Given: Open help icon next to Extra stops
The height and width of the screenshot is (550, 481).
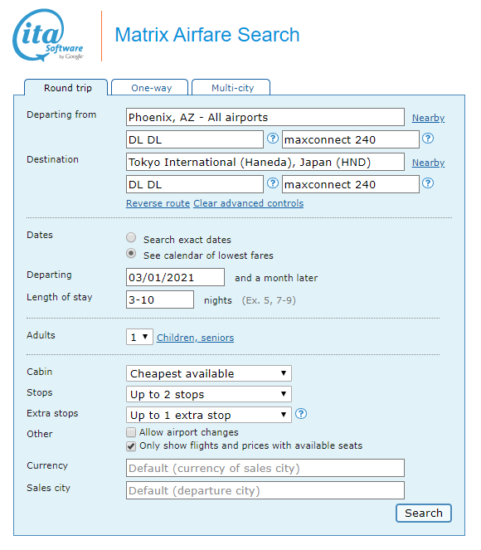Looking at the screenshot, I should [x=301, y=414].
